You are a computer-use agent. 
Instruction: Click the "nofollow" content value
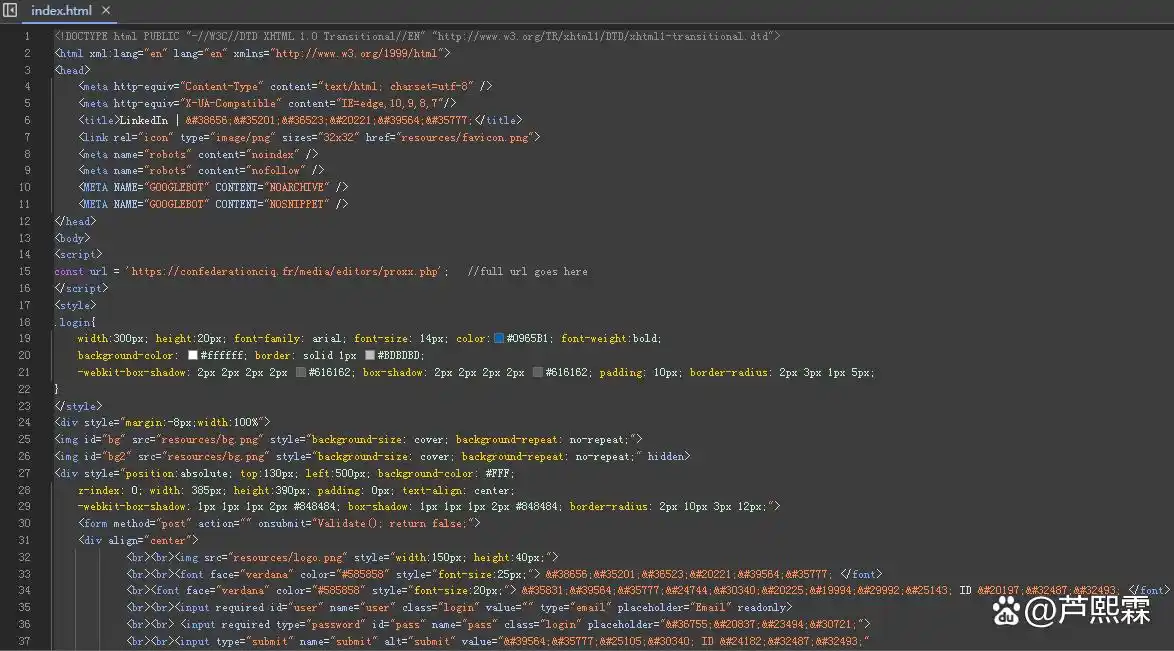(276, 170)
